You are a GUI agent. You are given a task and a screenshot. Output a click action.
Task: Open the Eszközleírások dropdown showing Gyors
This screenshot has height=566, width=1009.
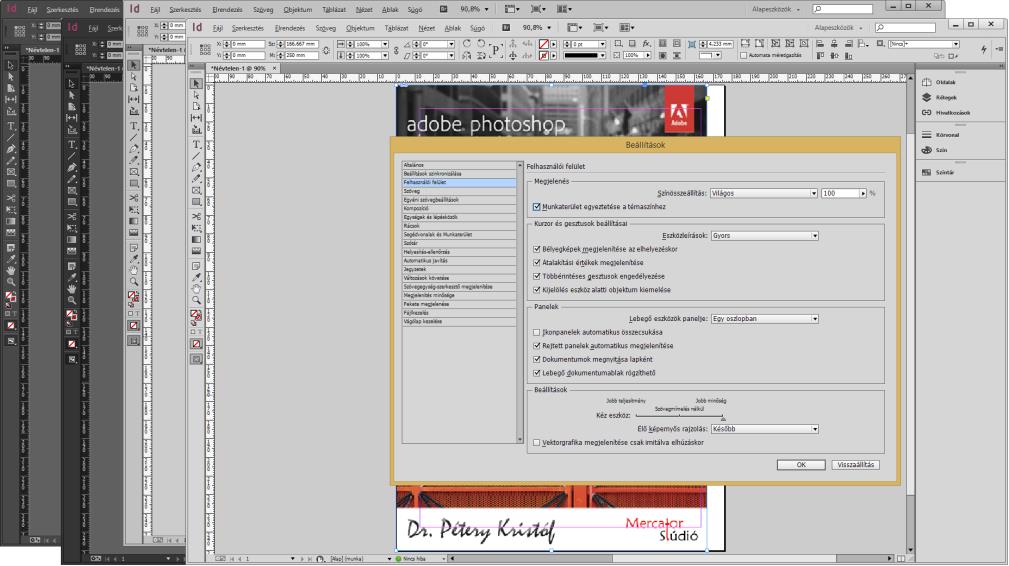764,235
